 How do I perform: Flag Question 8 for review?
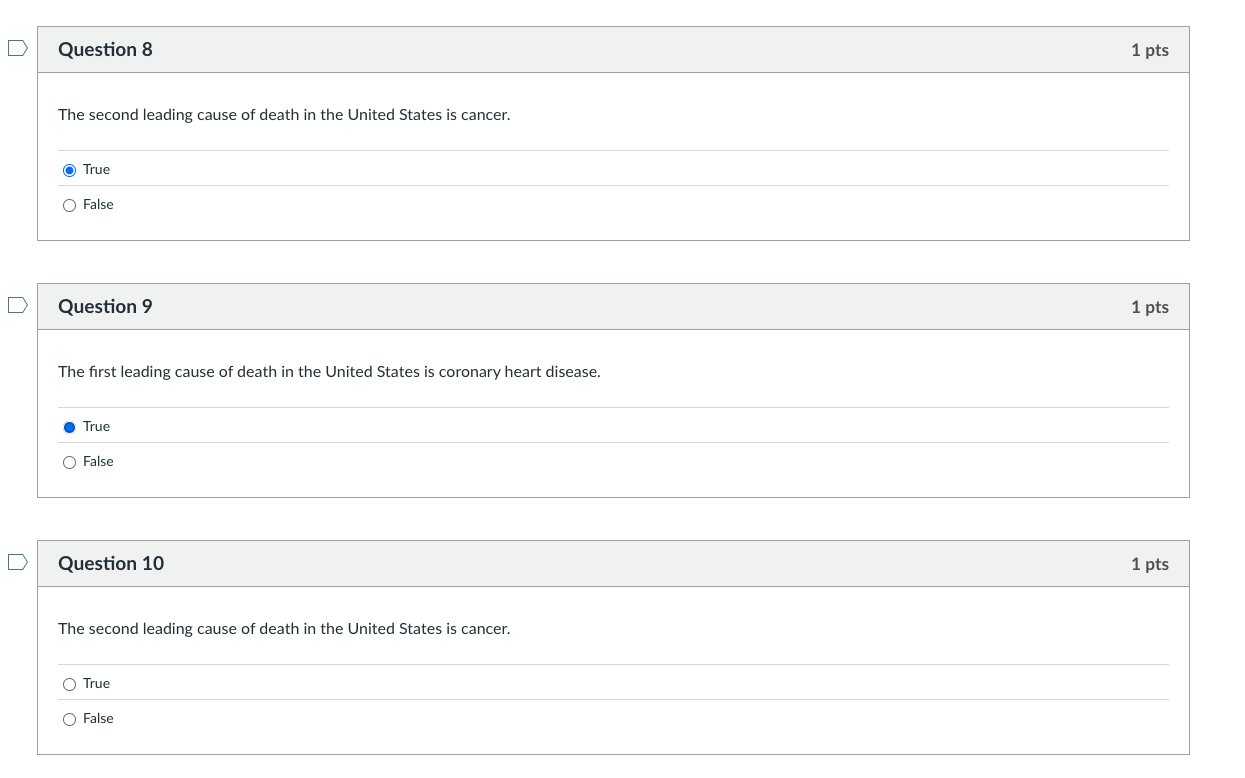tap(17, 49)
